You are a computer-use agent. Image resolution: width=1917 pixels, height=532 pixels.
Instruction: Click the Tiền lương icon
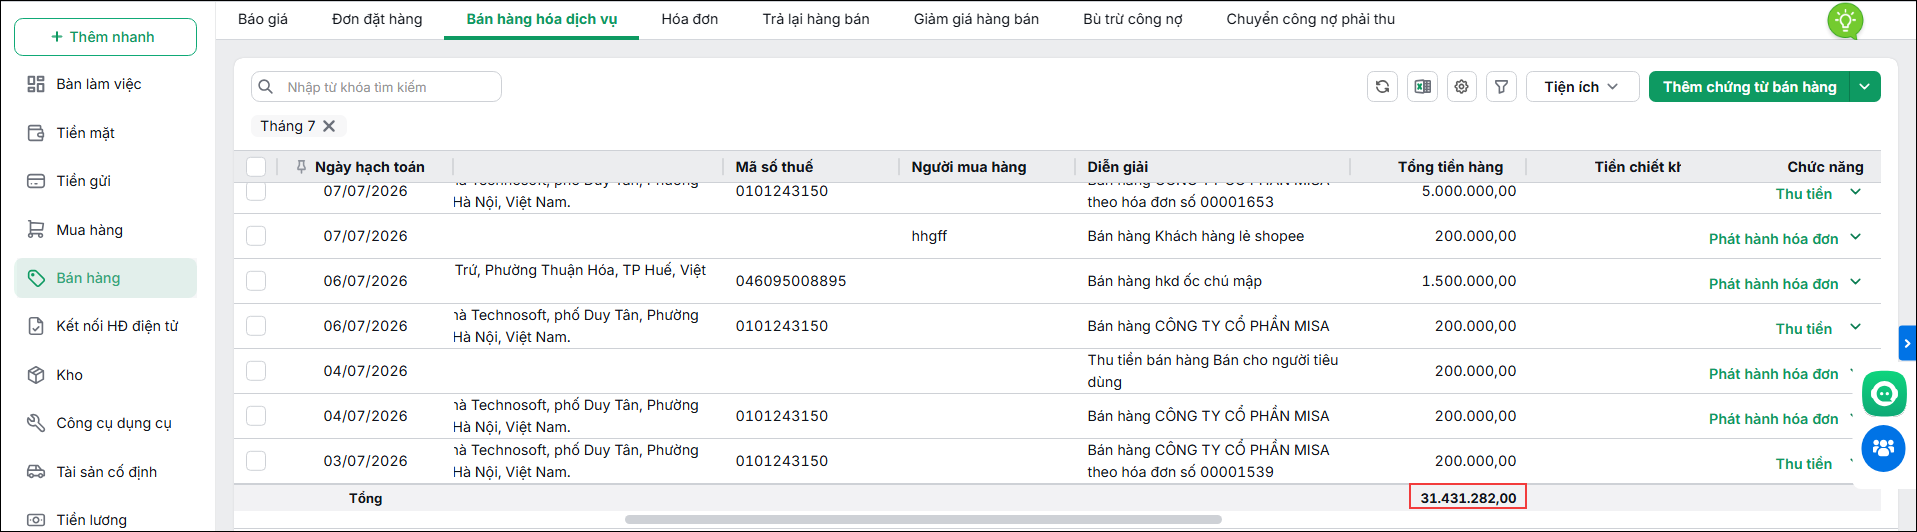tap(36, 520)
